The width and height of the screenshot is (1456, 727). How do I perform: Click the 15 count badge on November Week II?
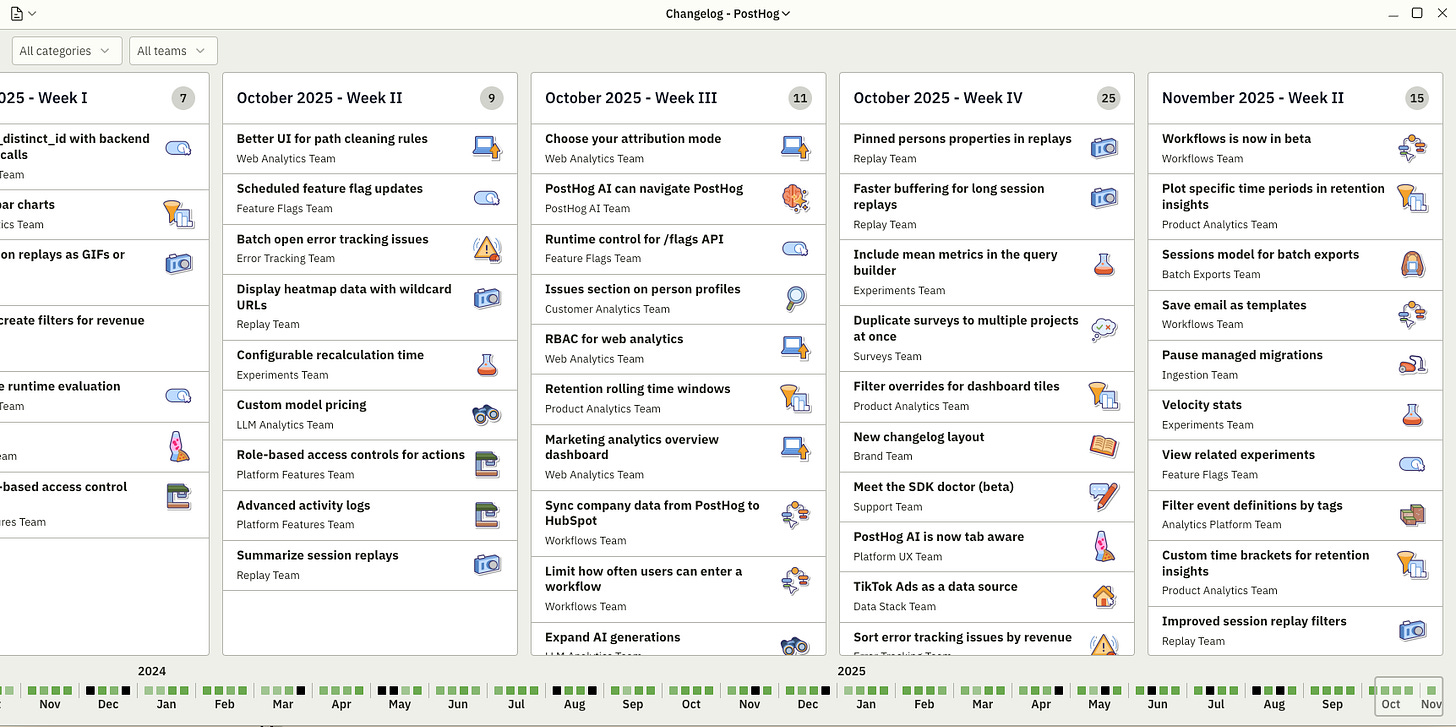1416,98
